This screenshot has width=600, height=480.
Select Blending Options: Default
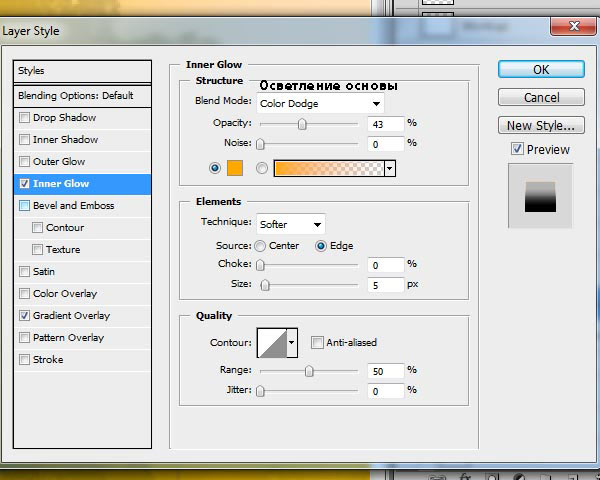coord(82,96)
